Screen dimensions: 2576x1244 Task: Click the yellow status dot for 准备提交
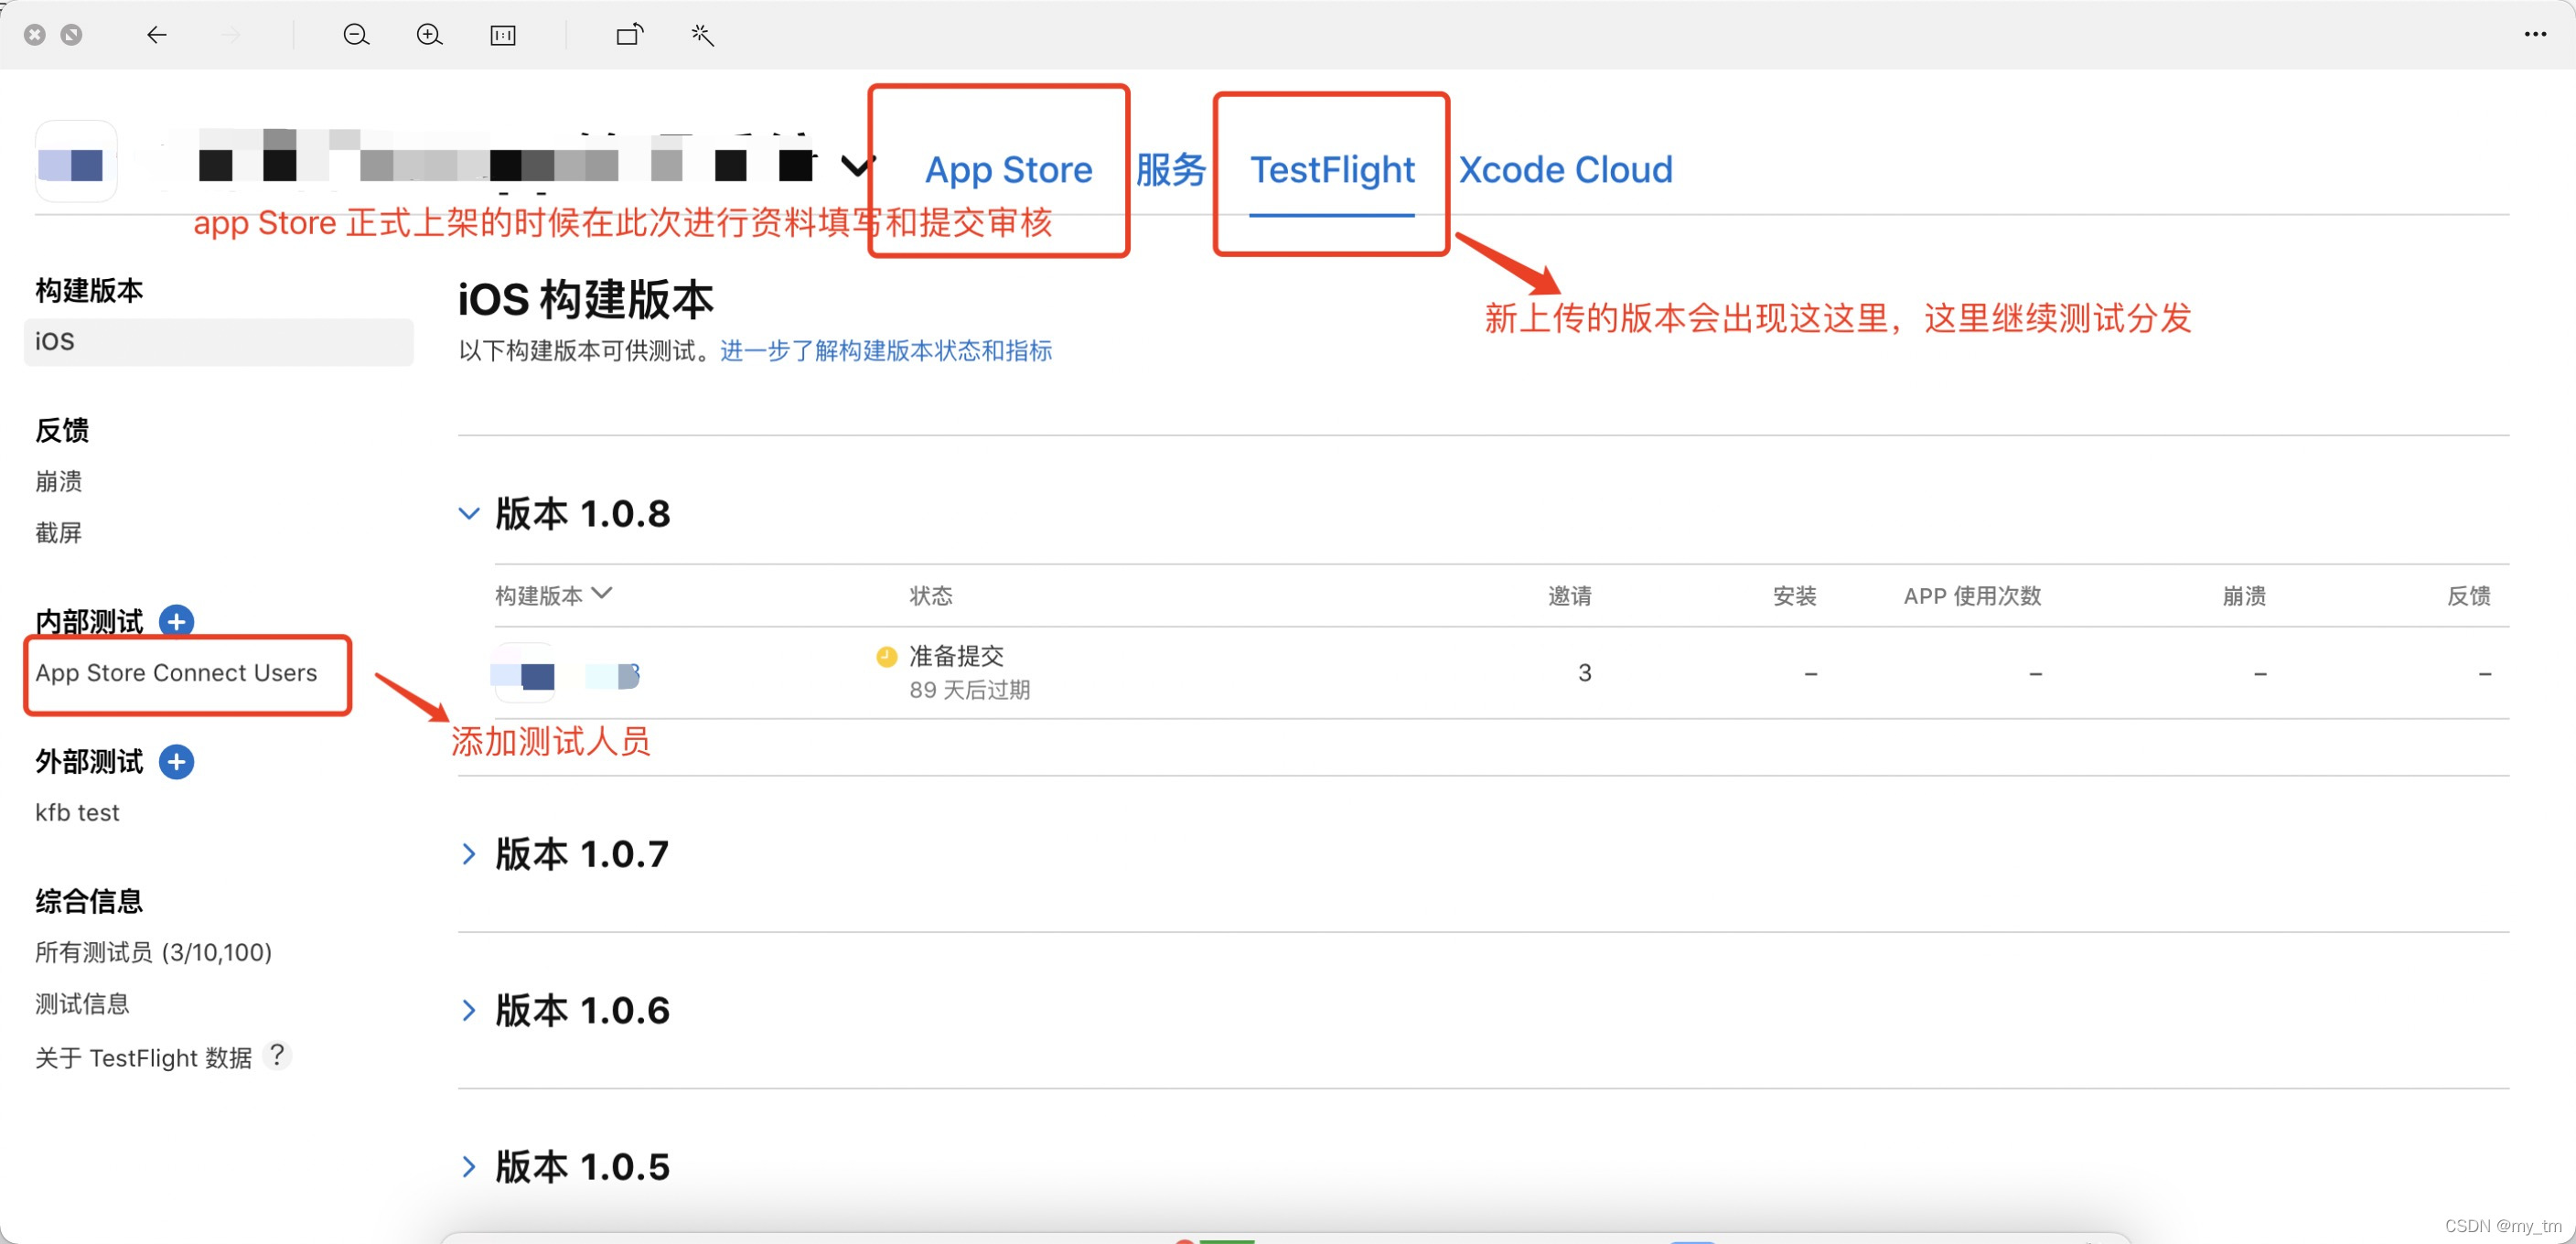[x=886, y=656]
